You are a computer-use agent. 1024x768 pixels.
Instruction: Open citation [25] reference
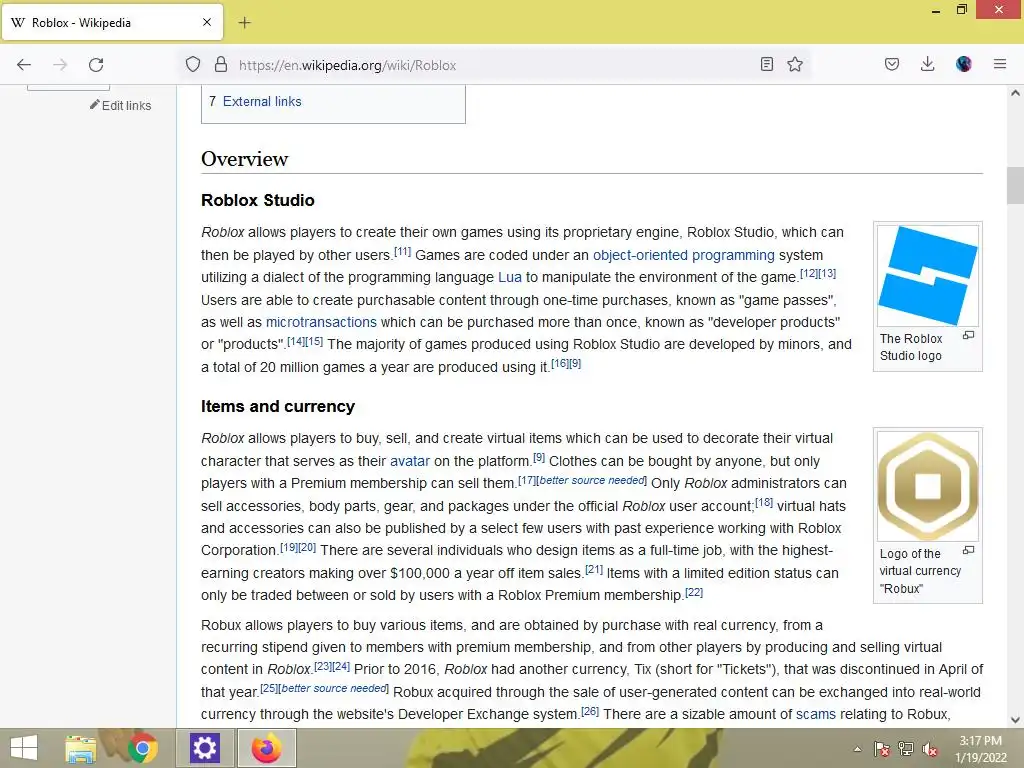click(x=268, y=688)
